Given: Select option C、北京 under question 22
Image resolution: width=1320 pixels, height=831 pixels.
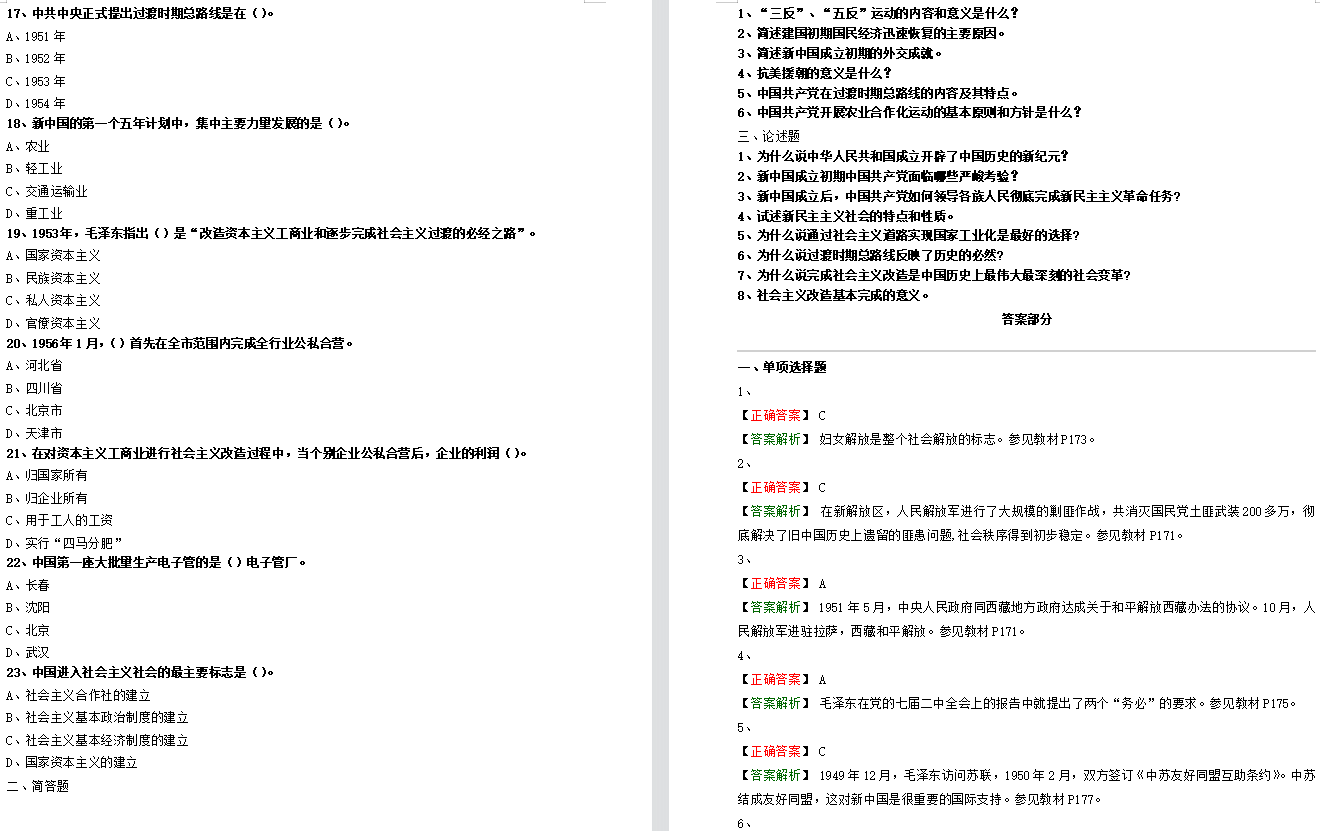Looking at the screenshot, I should [x=28, y=631].
